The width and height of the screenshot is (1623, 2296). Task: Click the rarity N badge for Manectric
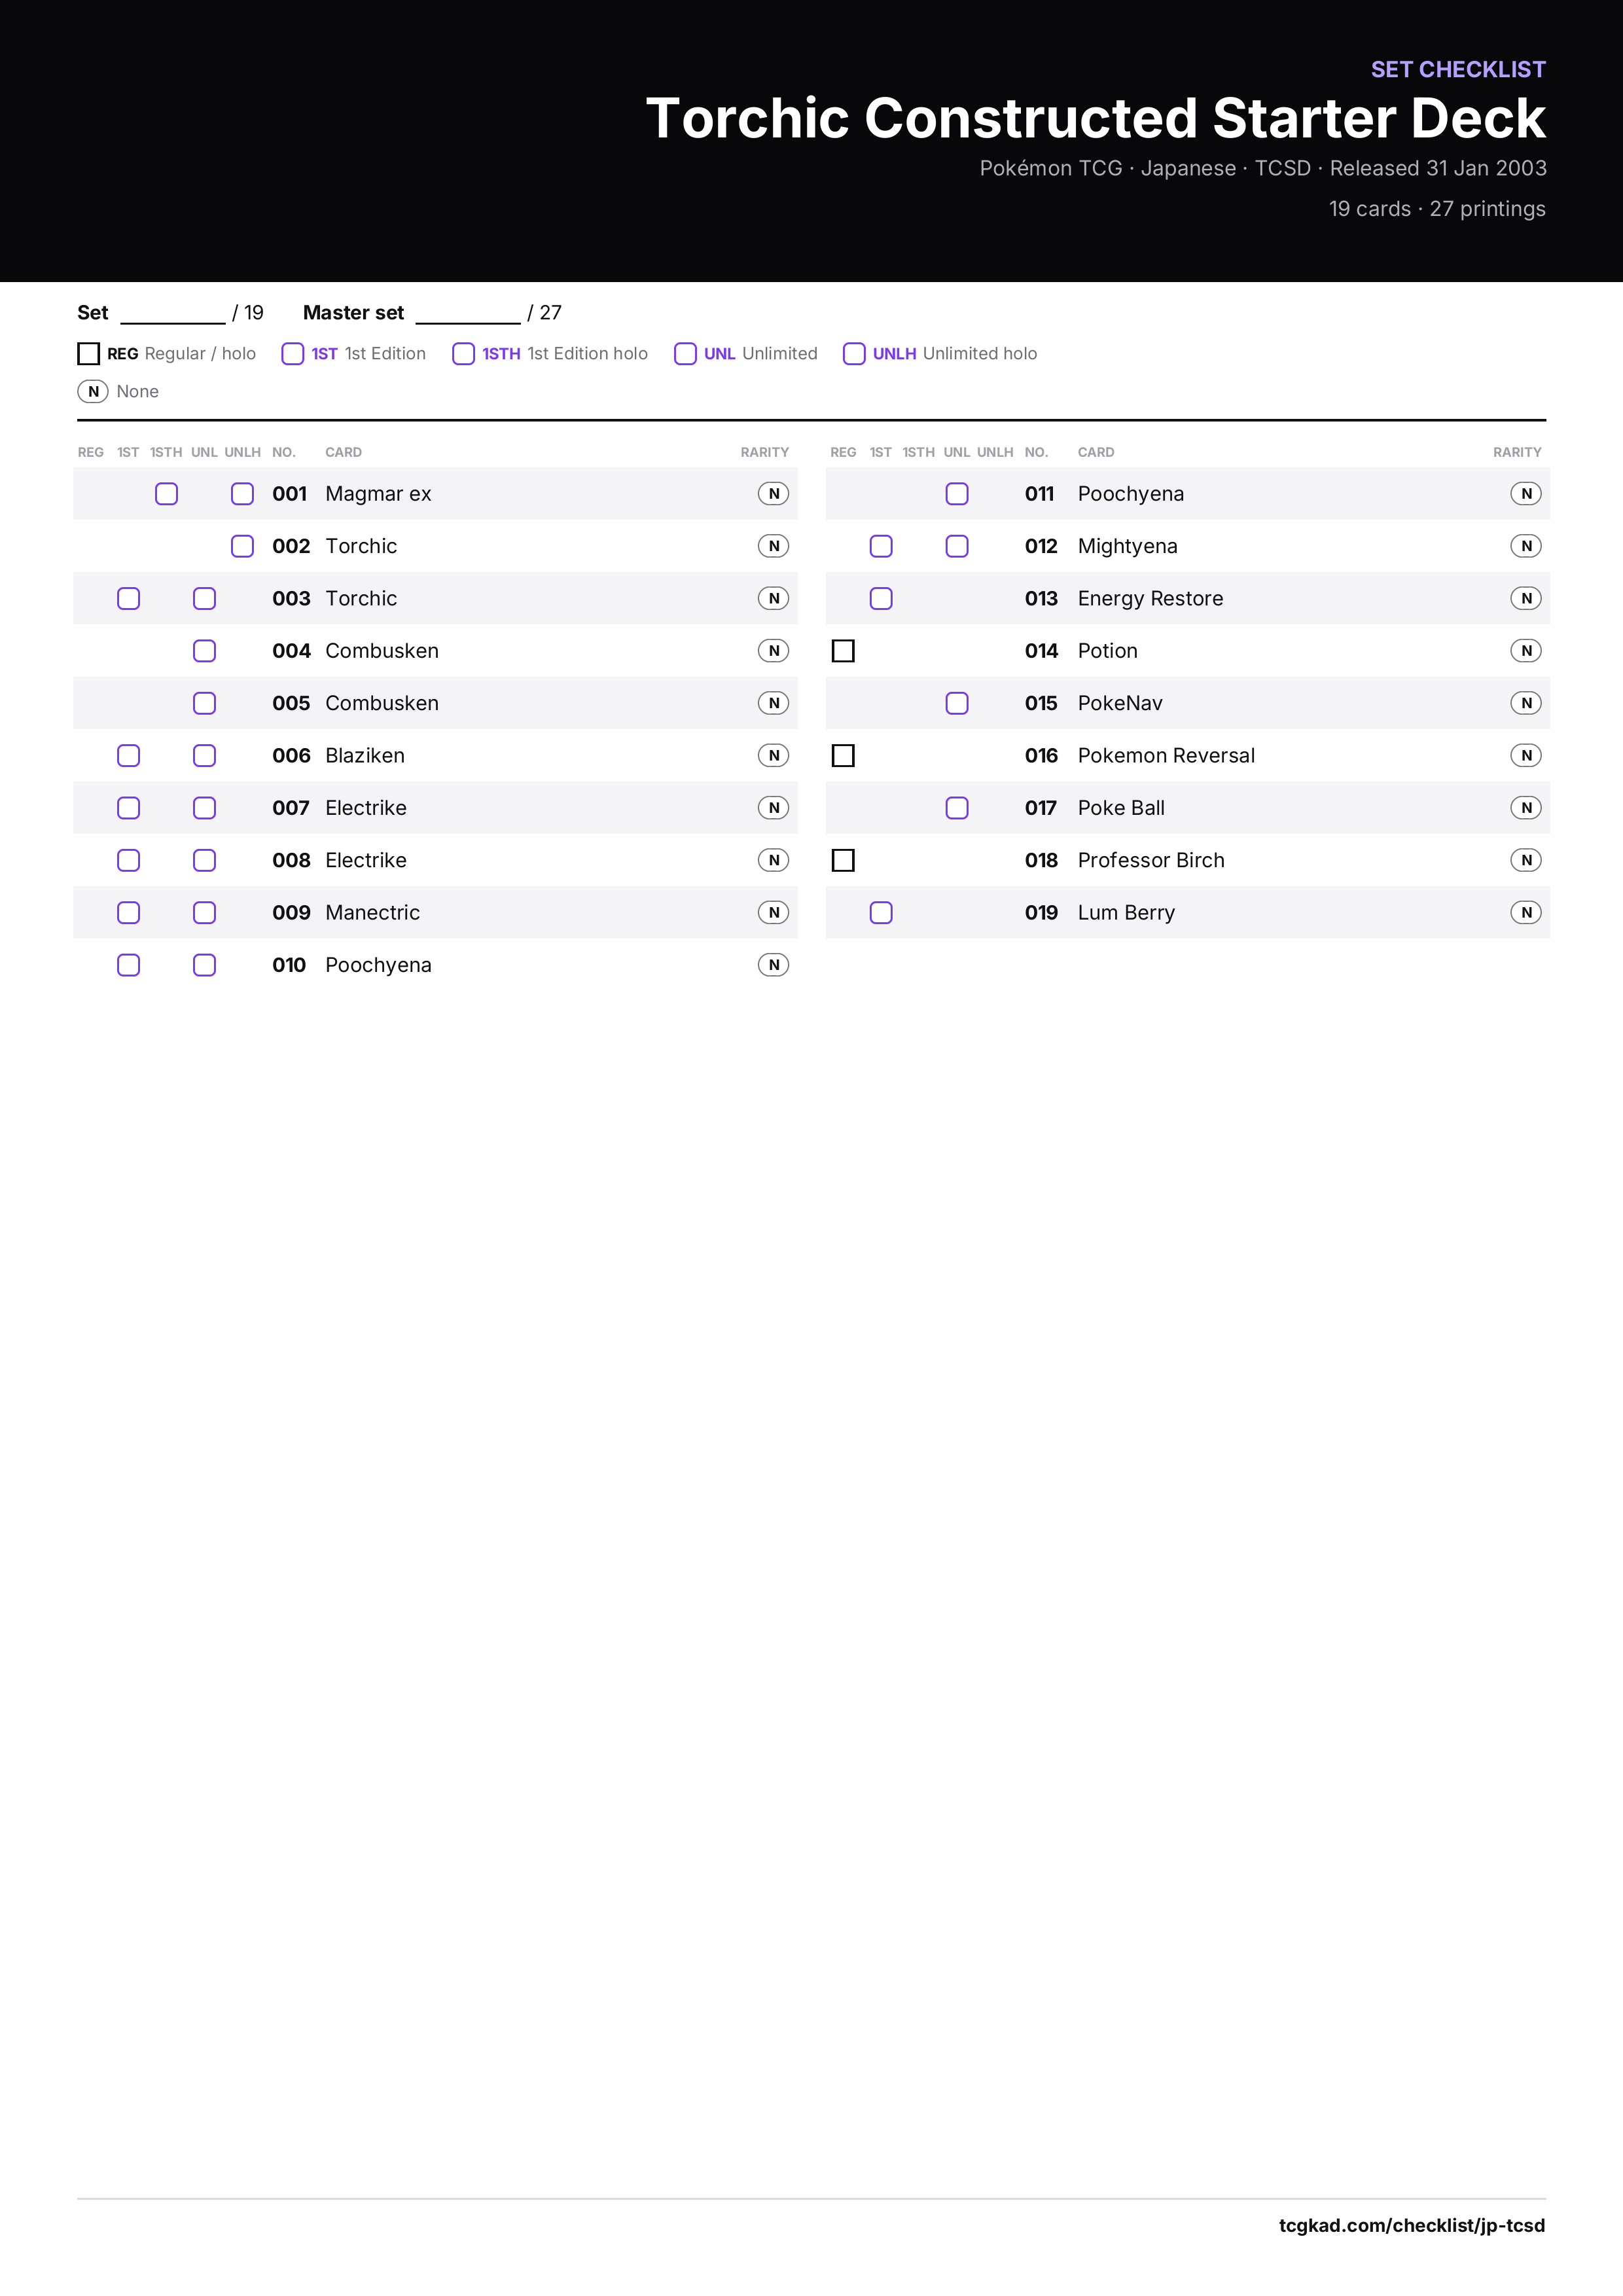(x=773, y=912)
